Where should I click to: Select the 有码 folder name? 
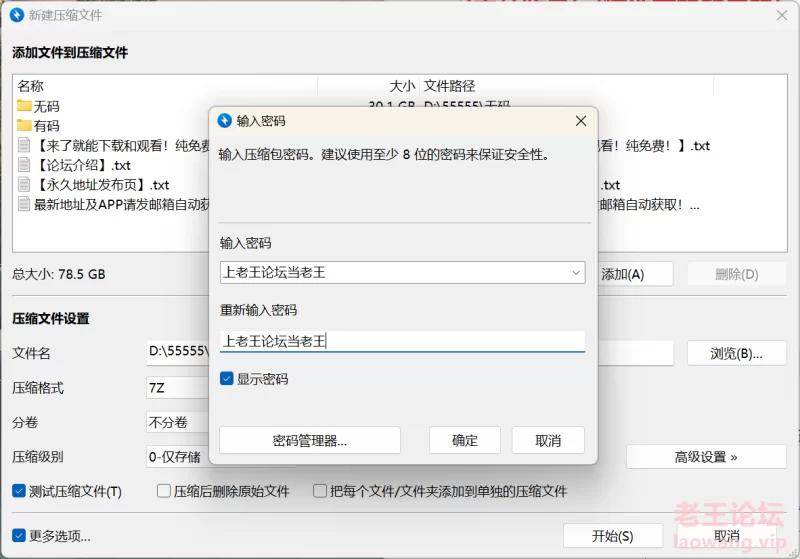point(46,125)
